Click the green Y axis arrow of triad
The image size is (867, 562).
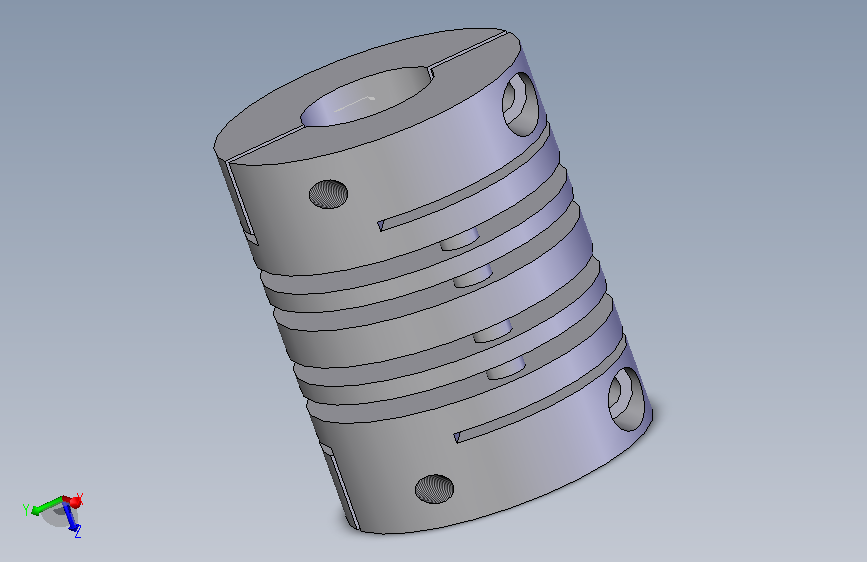click(x=46, y=506)
